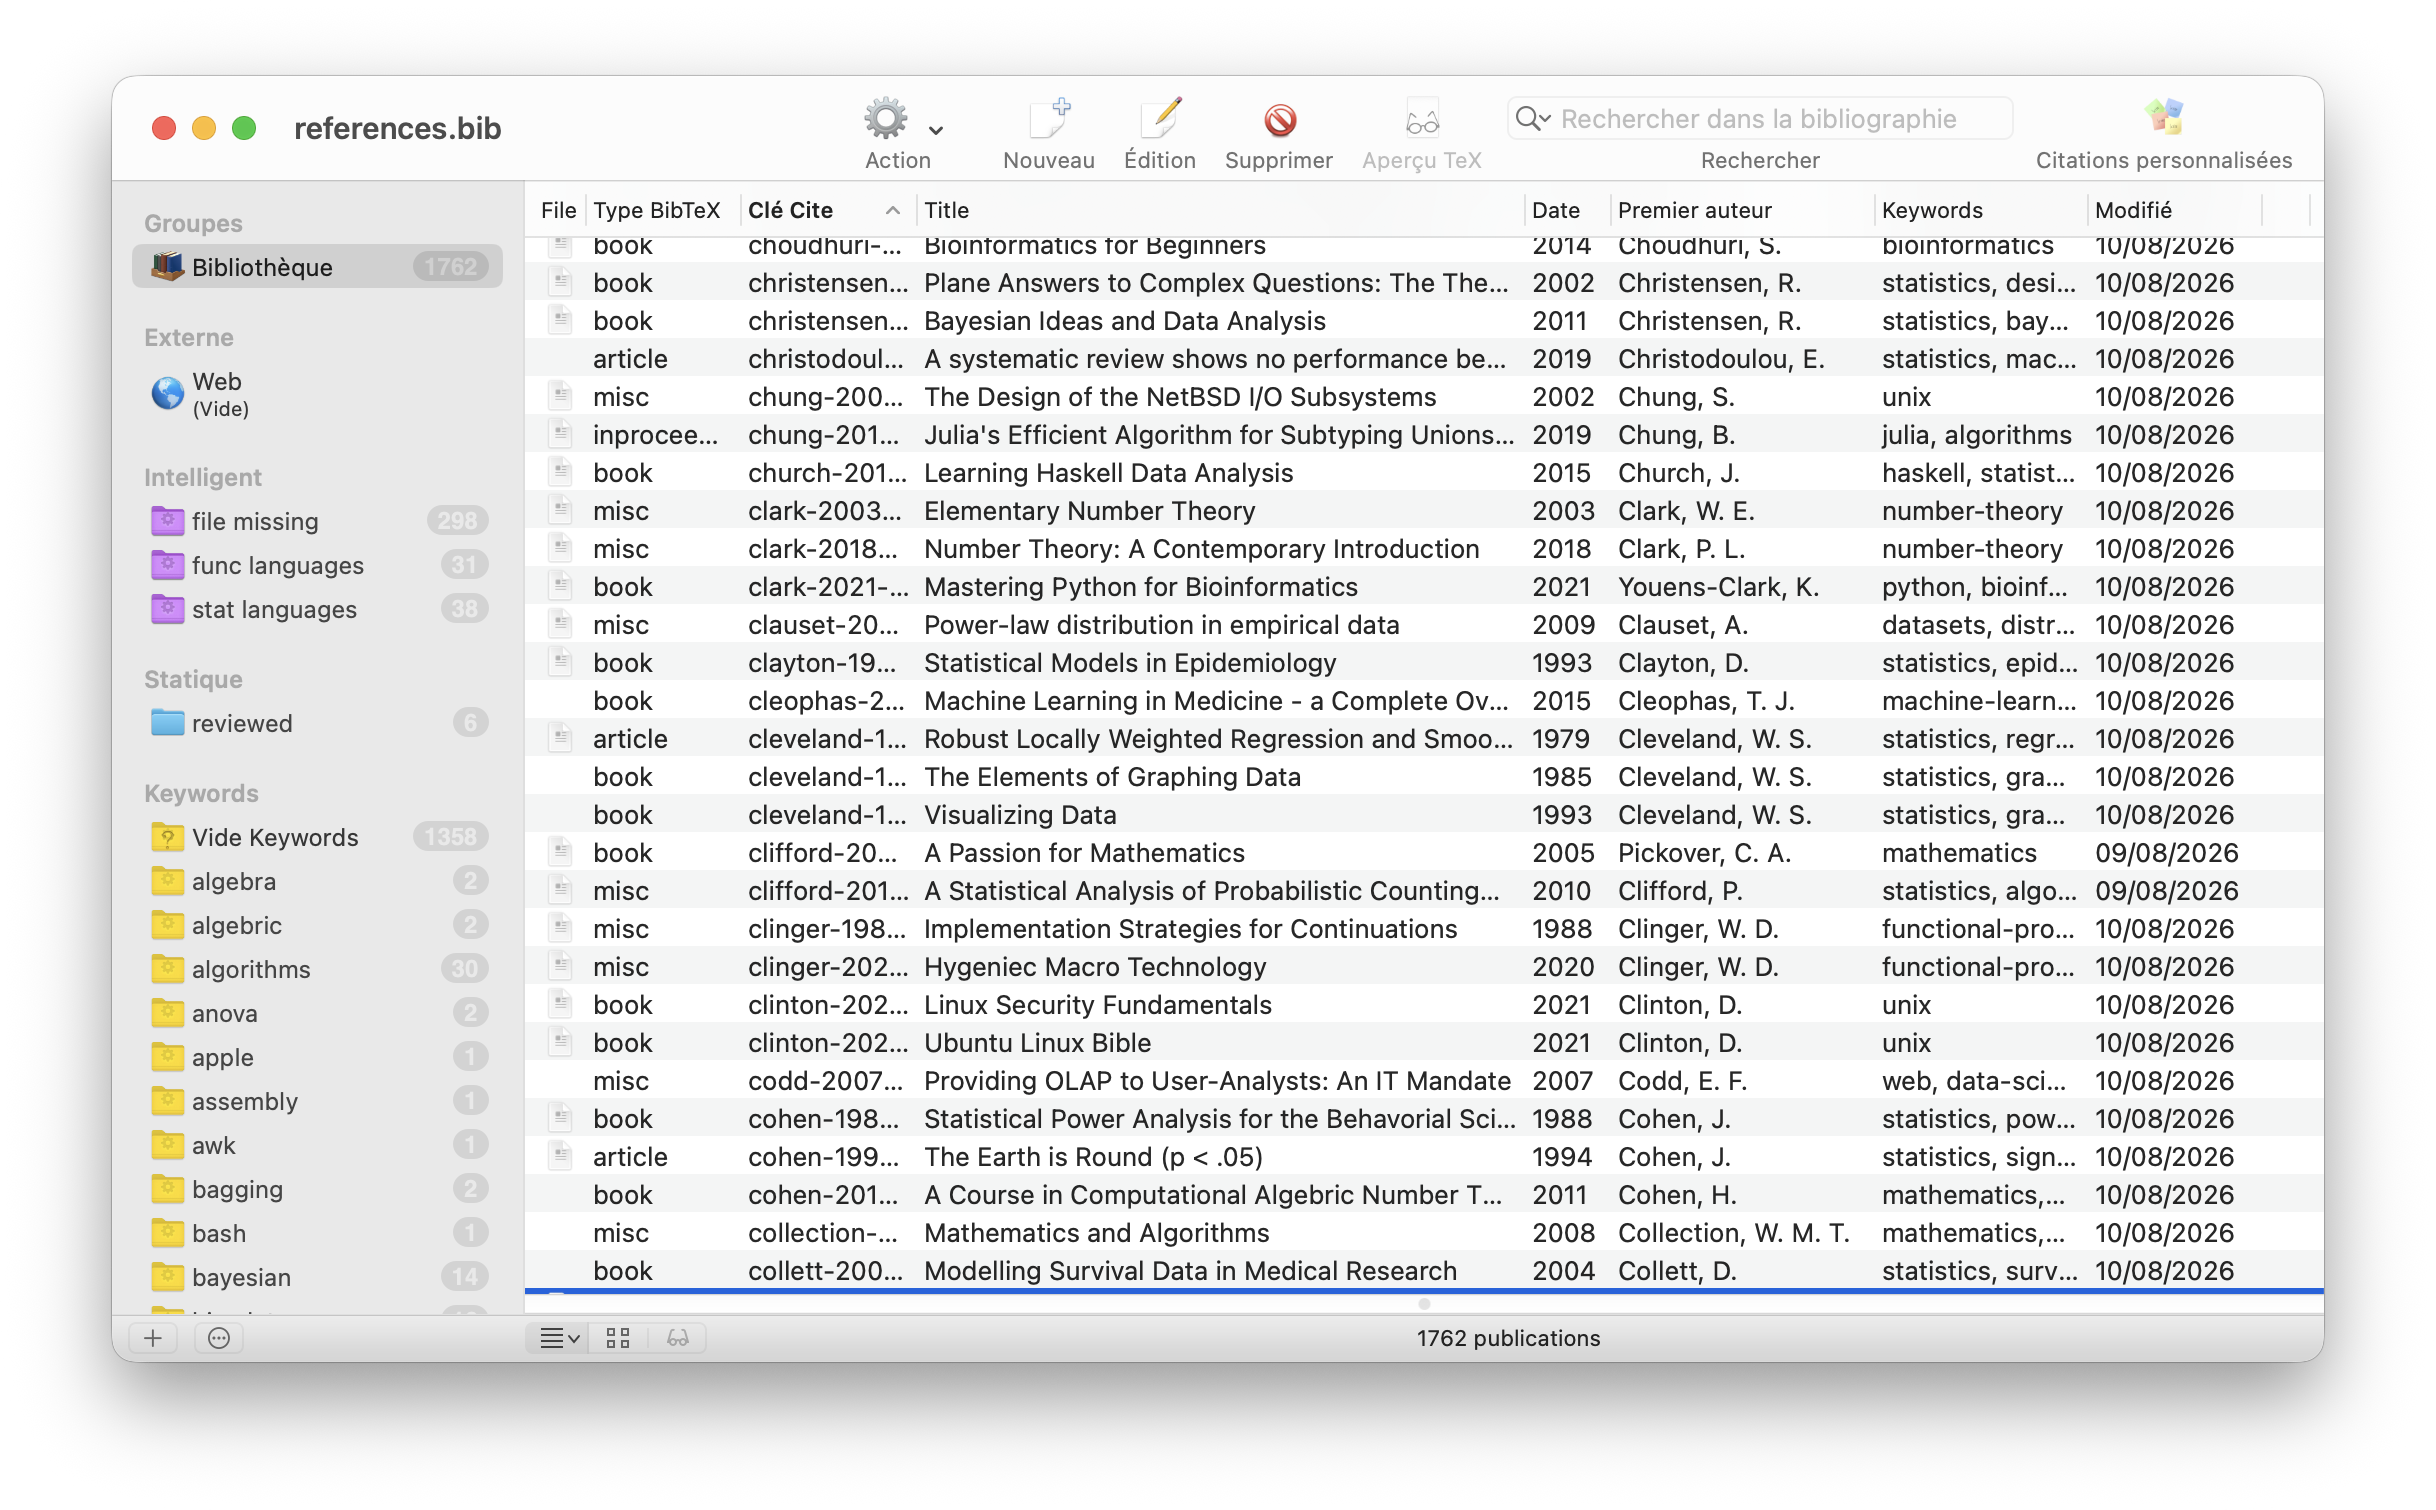Sort by the Modifié column header
The image size is (2436, 1510).
coord(2174,210)
